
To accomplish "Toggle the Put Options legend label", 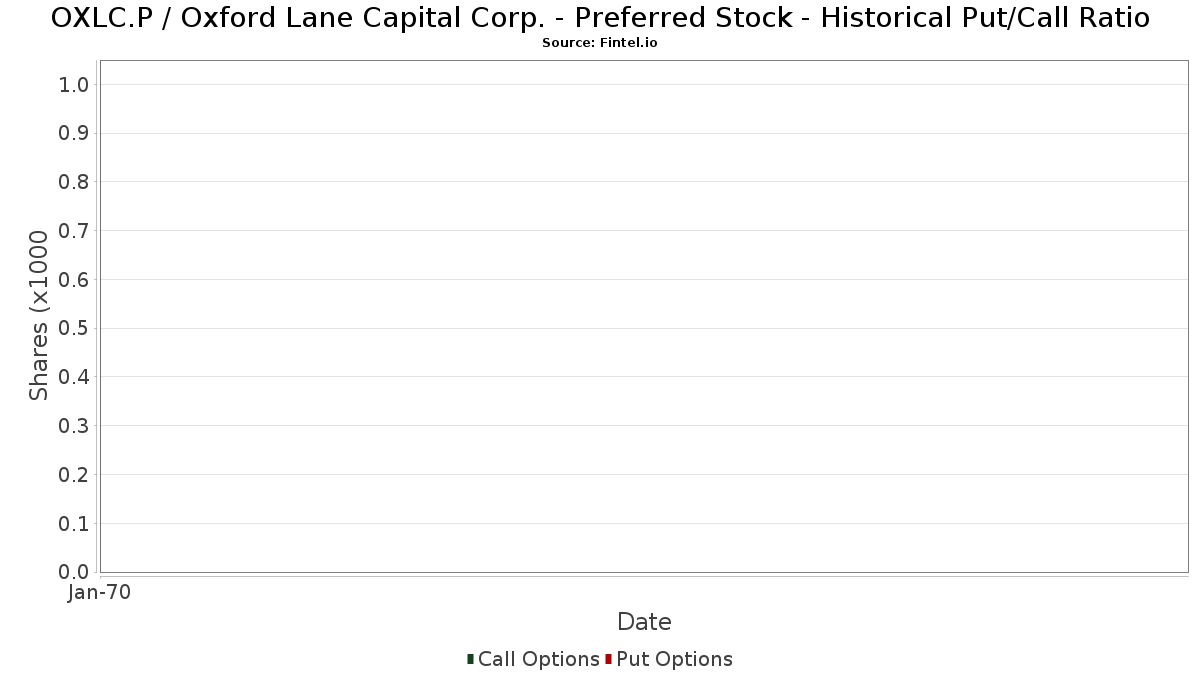I will click(674, 659).
